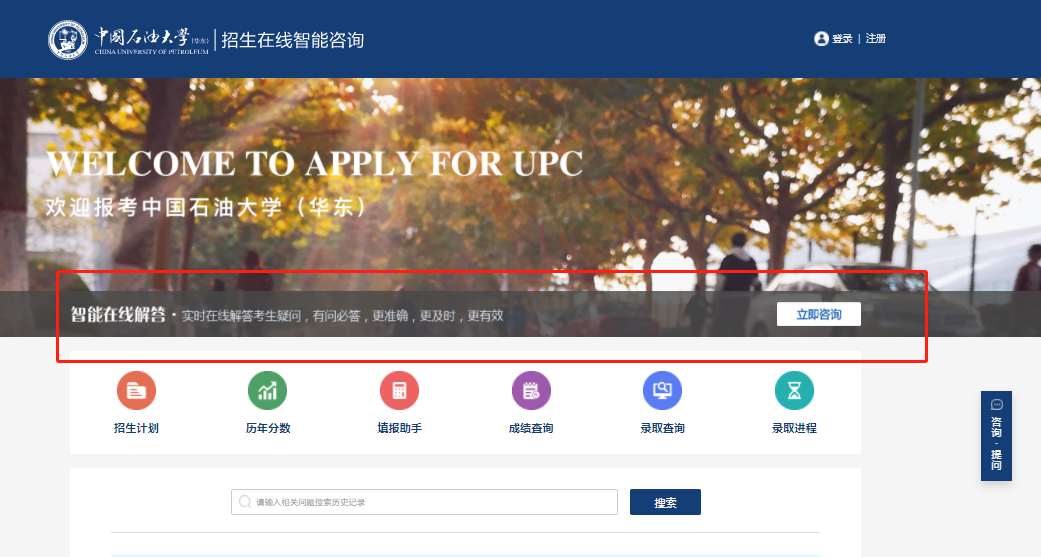Click the magnifier icon in search box

[245, 502]
